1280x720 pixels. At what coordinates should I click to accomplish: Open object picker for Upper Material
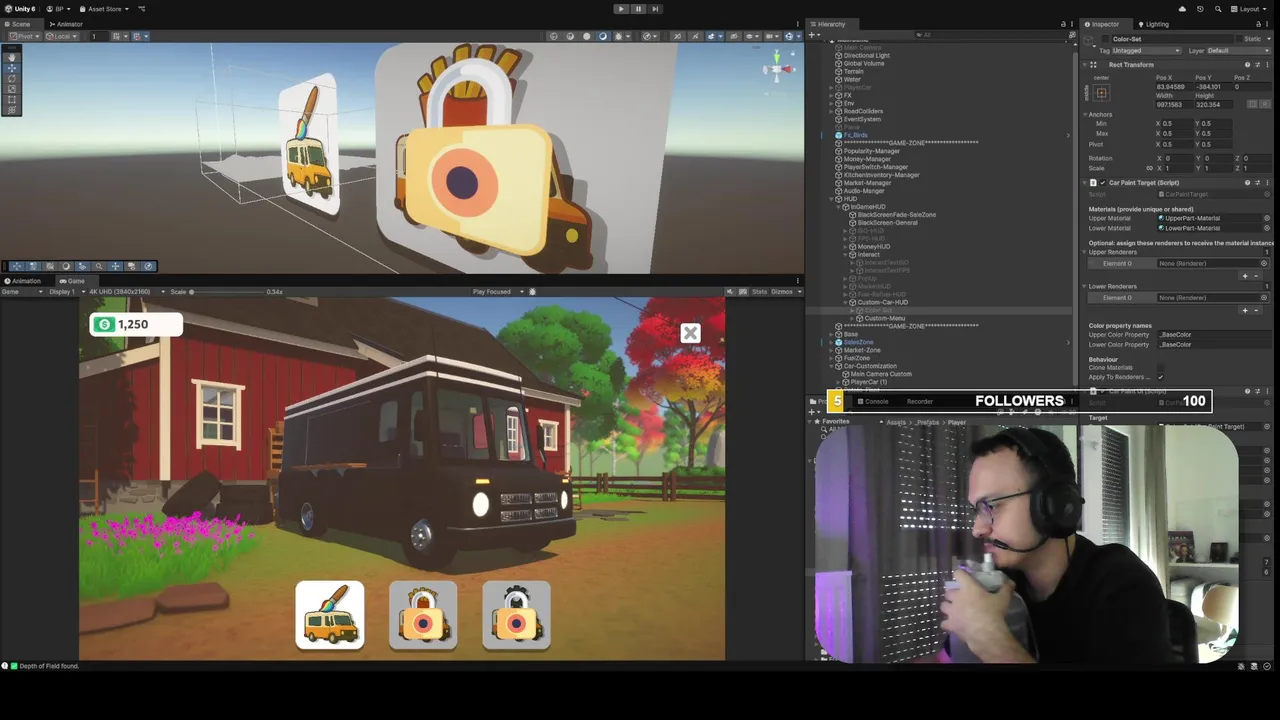pos(1267,218)
